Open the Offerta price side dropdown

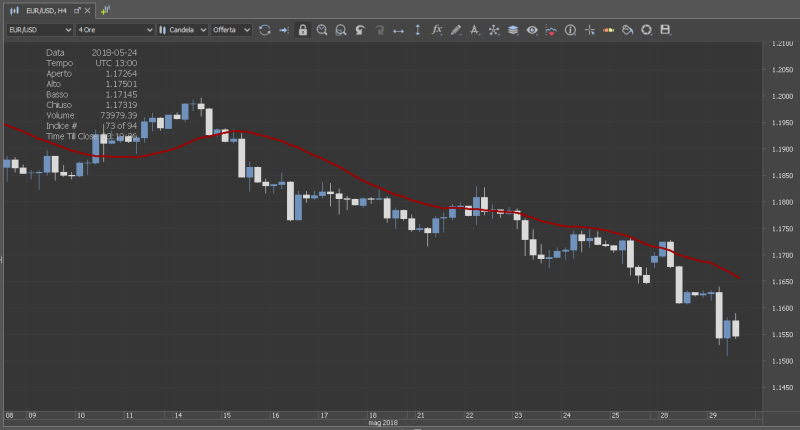click(x=232, y=30)
